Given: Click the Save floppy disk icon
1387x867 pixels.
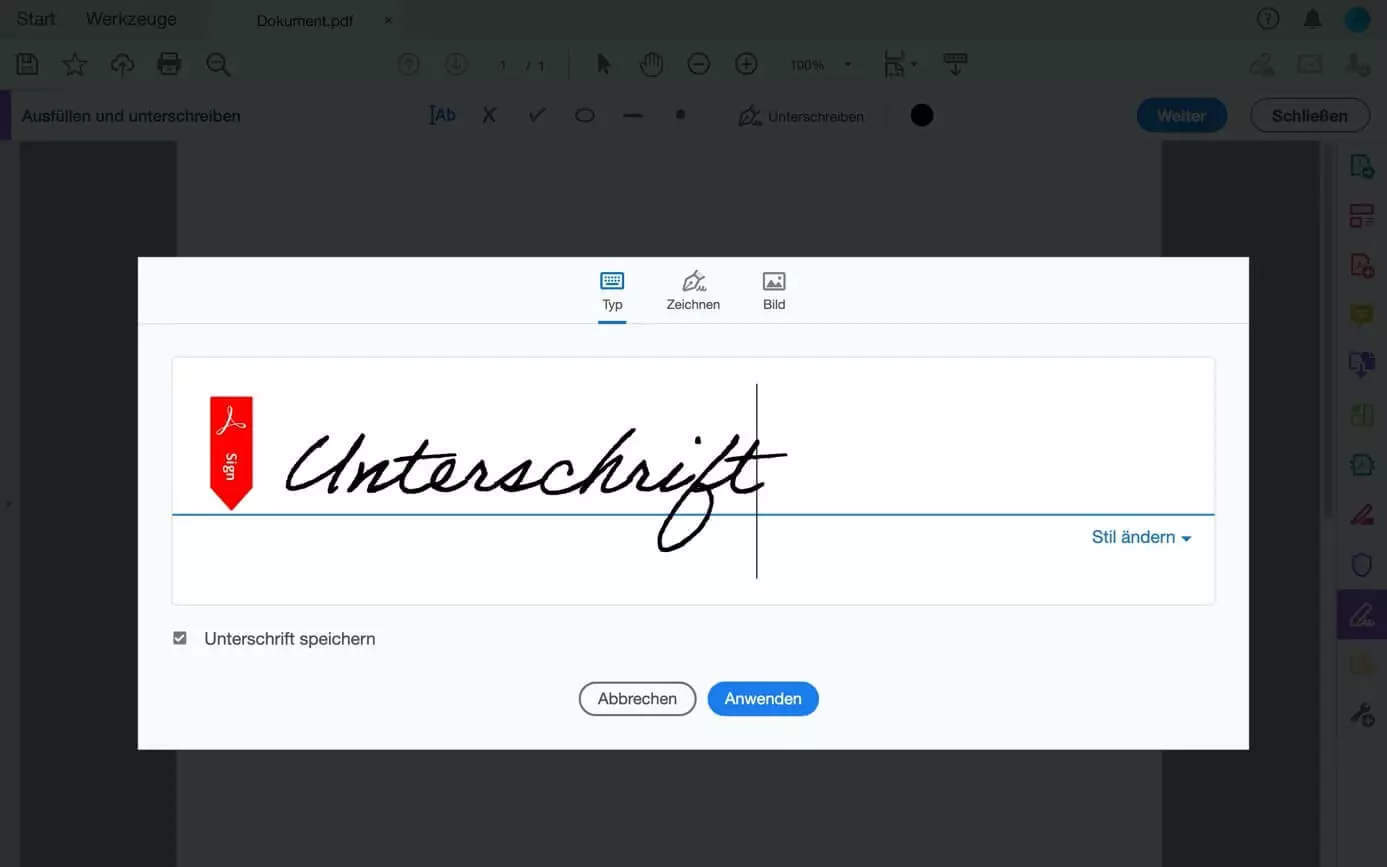Looking at the screenshot, I should coord(28,65).
